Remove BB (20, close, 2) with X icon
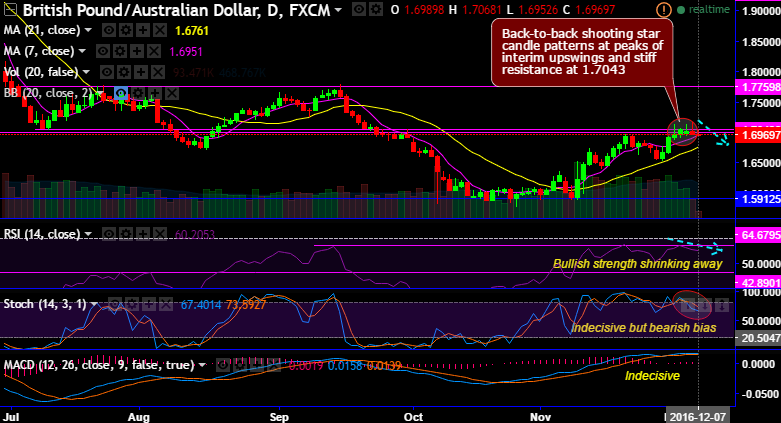The height and width of the screenshot is (423, 781). point(171,93)
